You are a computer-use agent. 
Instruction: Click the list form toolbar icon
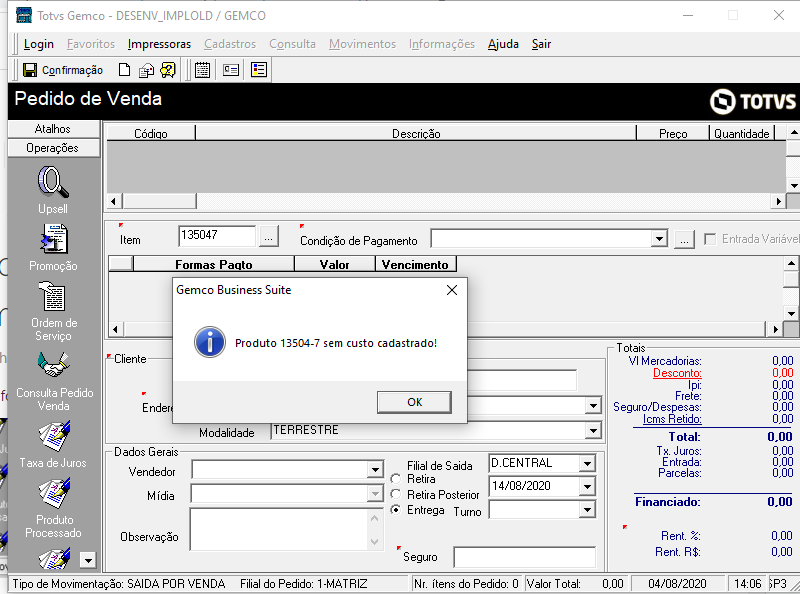pyautogui.click(x=259, y=70)
